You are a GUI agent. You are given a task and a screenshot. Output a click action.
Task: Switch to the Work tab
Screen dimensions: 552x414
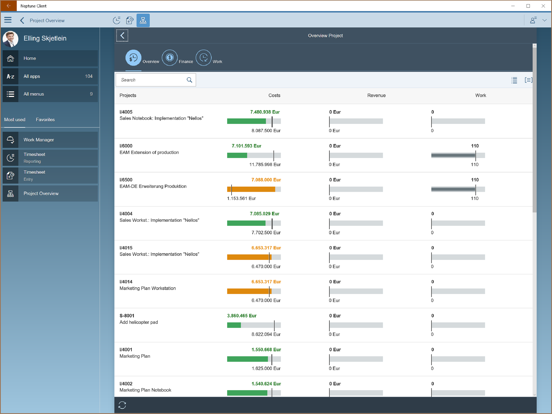click(x=203, y=58)
